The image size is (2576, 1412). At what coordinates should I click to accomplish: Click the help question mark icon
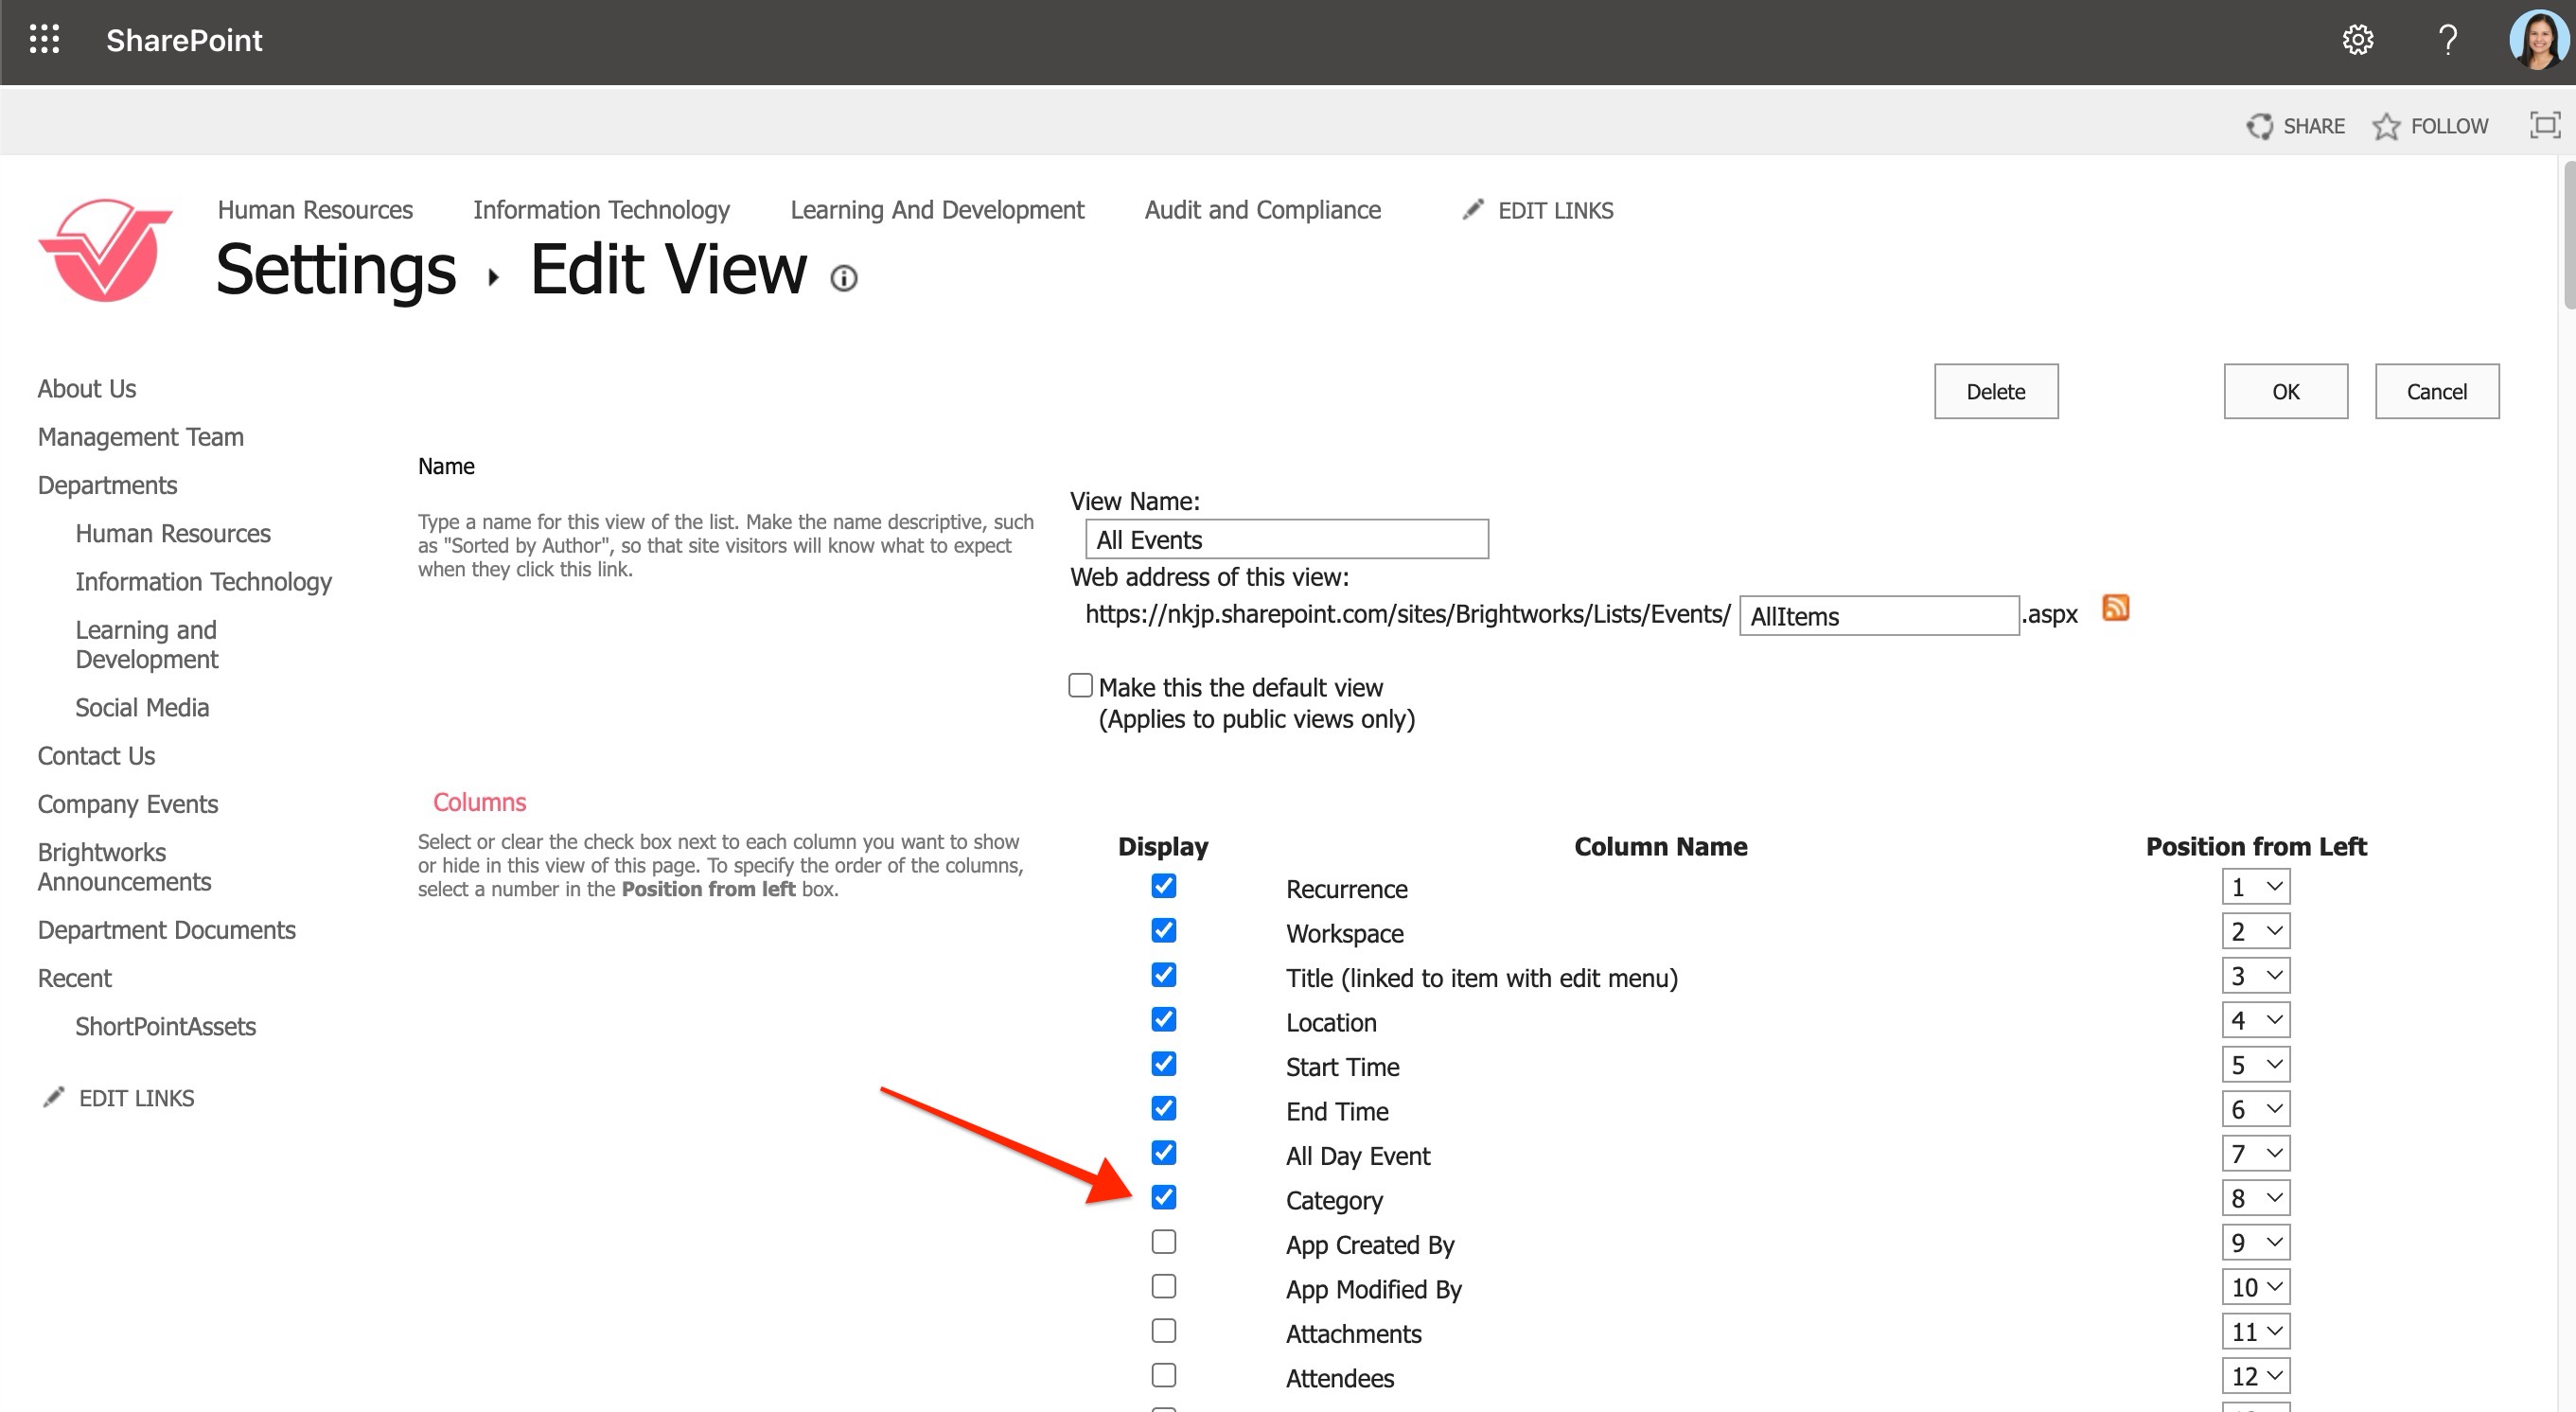(2447, 40)
